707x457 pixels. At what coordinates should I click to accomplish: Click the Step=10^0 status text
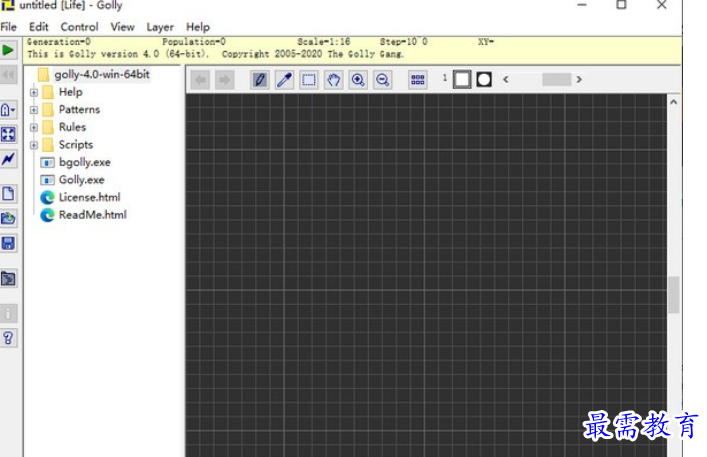pos(404,42)
